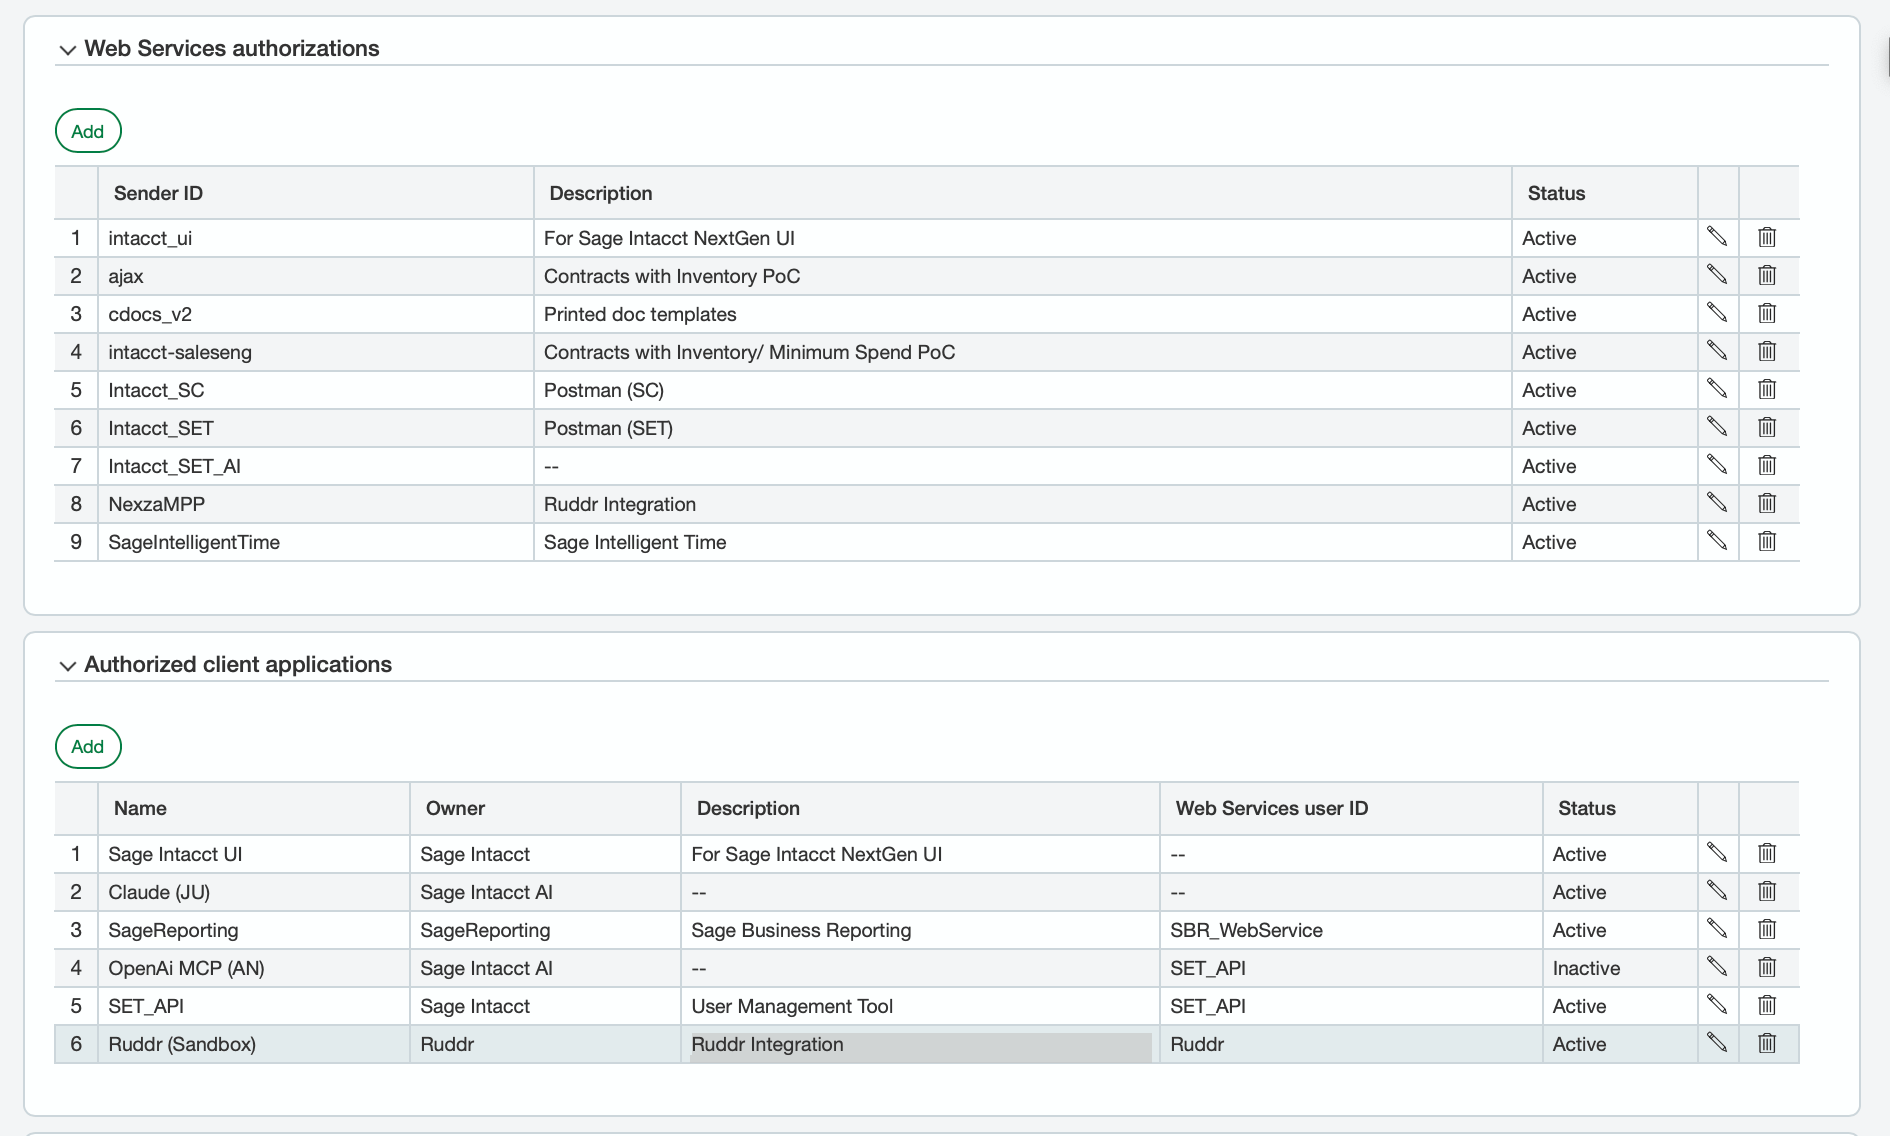Screen dimensions: 1890x1136
Task: Edit the User Management Tool application row
Action: pyautogui.click(x=1717, y=1005)
